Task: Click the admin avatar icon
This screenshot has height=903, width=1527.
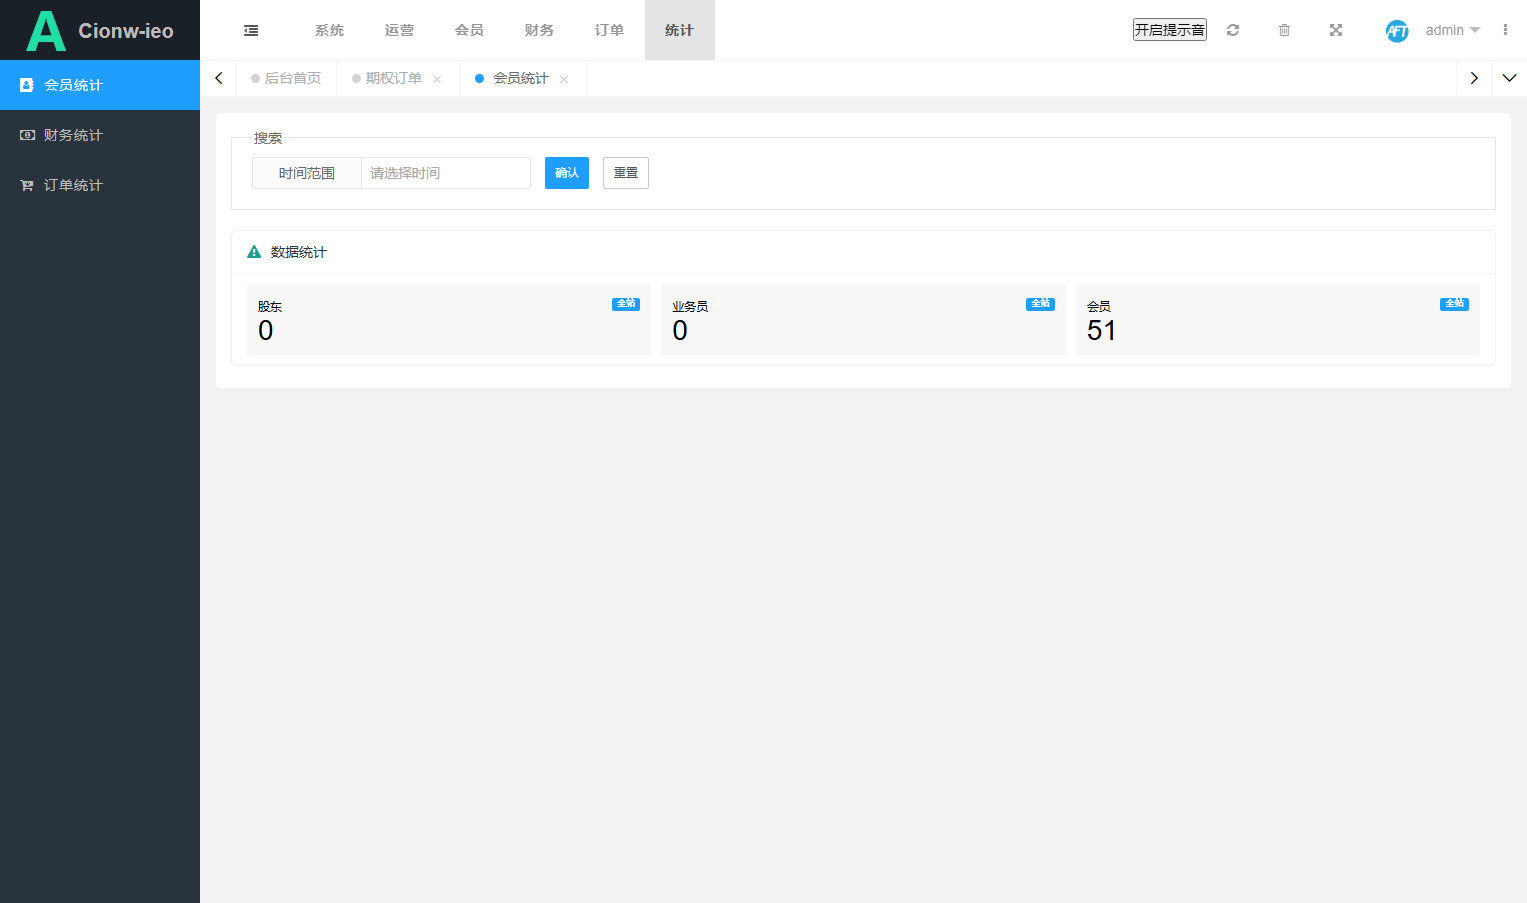Action: [1397, 31]
